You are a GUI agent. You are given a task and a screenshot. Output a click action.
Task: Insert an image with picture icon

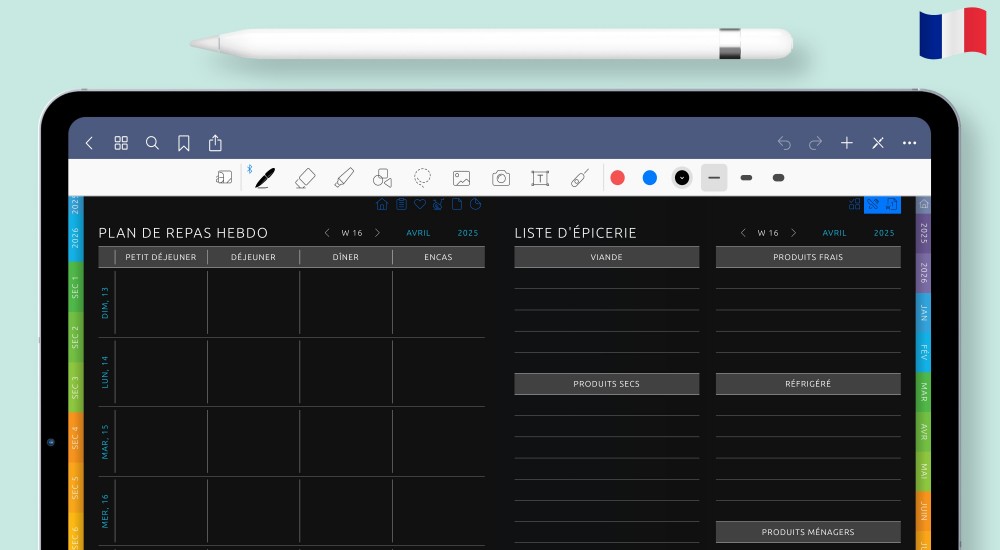tap(462, 178)
